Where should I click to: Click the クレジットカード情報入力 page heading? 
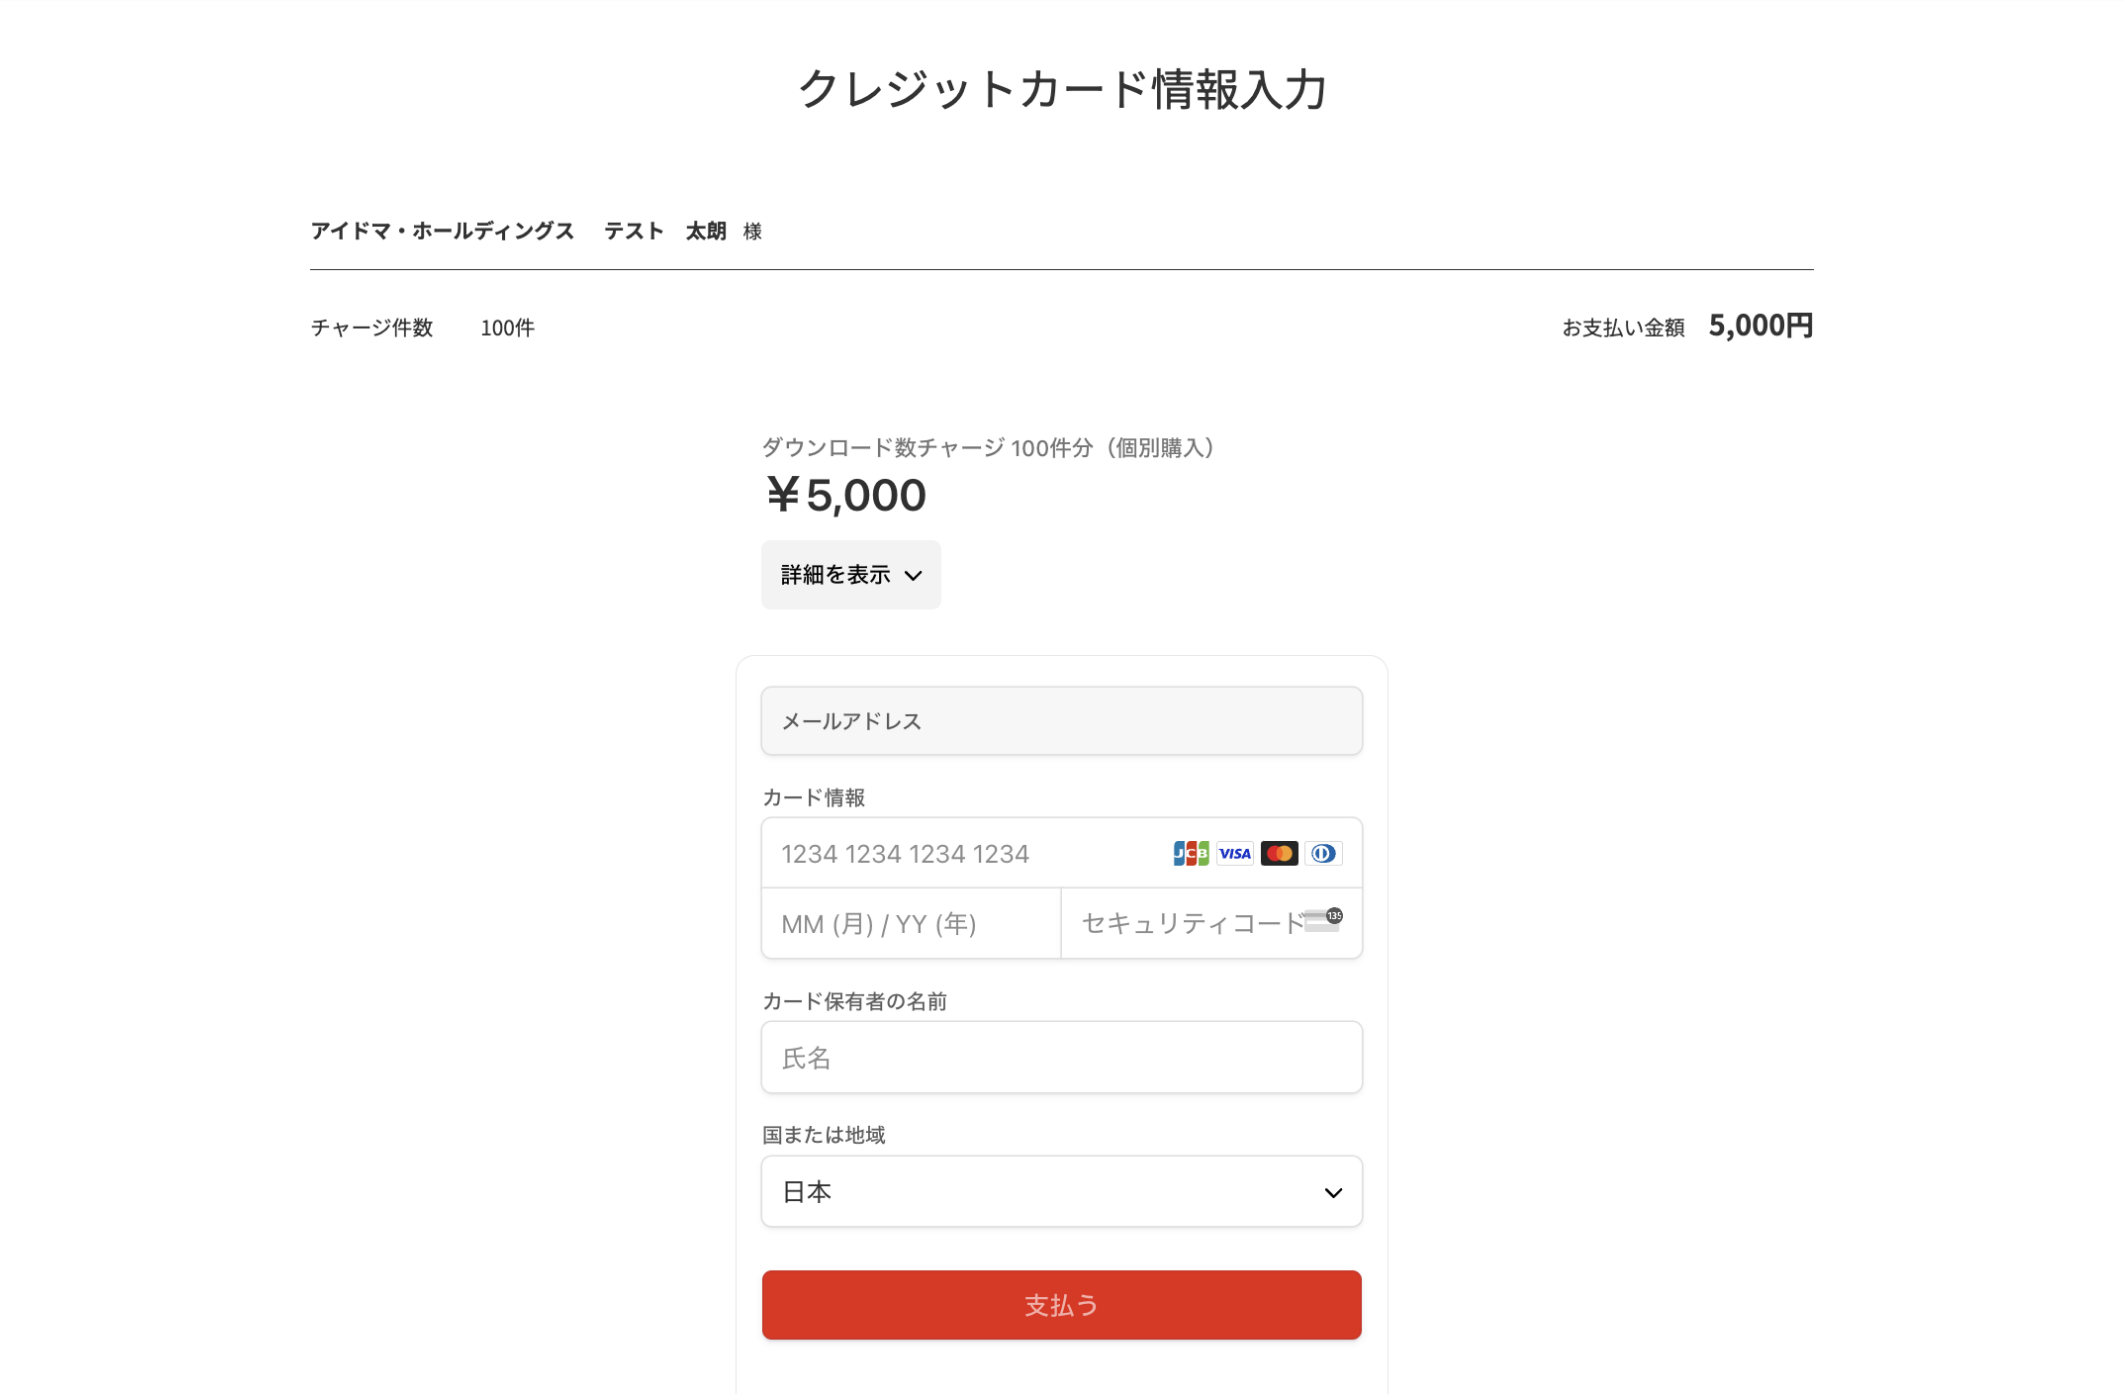[1061, 90]
